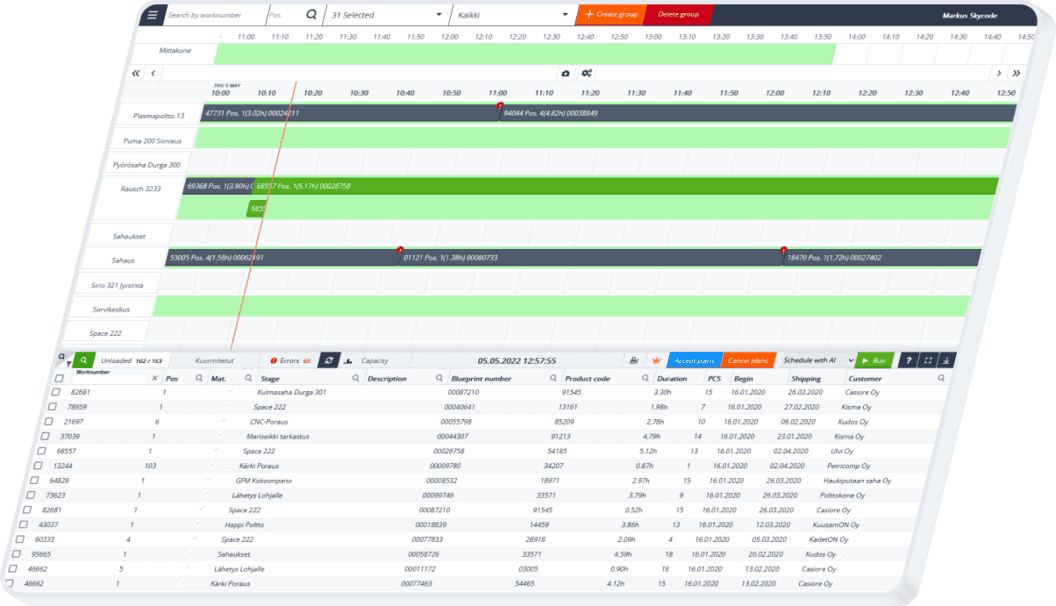
Task: Toggle fullscreen with the expand icon
Action: coord(928,360)
